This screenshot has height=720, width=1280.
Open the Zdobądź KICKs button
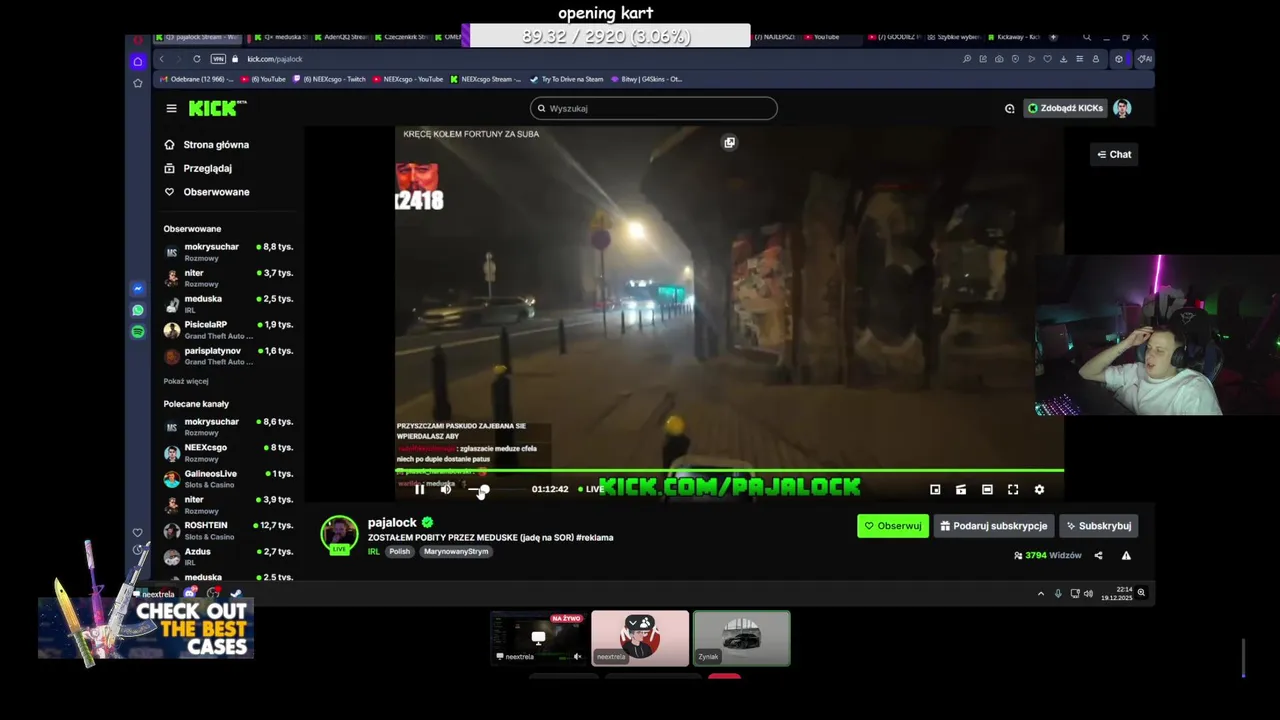[x=1066, y=108]
